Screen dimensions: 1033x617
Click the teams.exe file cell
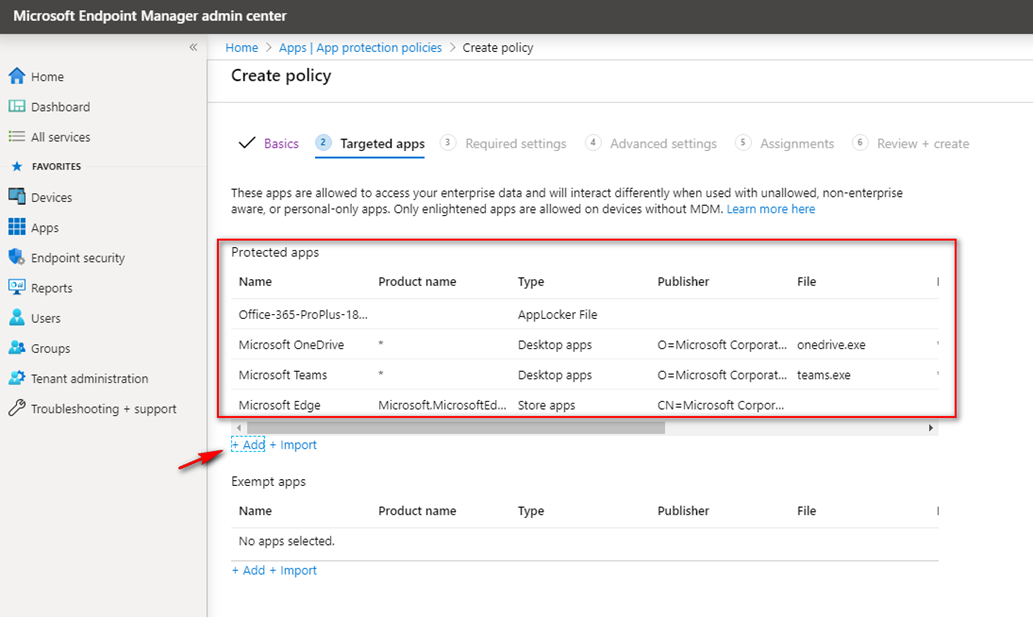pyautogui.click(x=824, y=375)
